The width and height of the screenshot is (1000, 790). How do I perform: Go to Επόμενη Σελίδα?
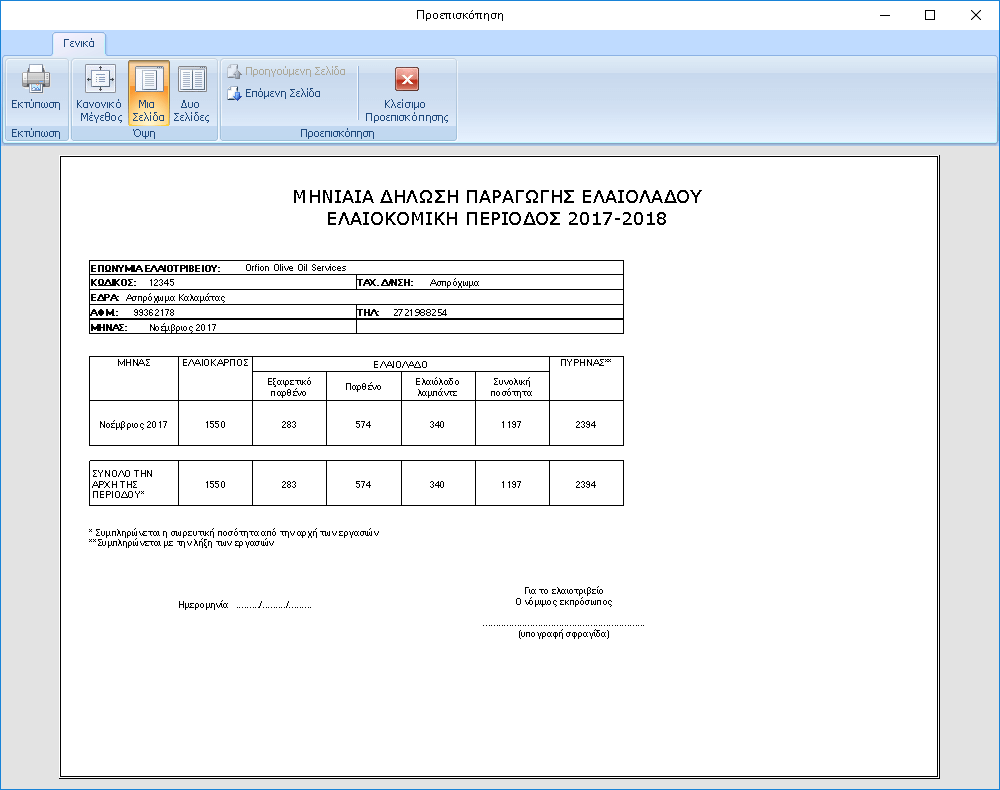click(x=274, y=93)
